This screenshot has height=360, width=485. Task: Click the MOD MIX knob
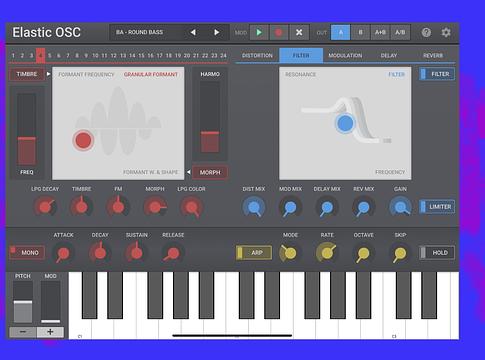coord(290,207)
